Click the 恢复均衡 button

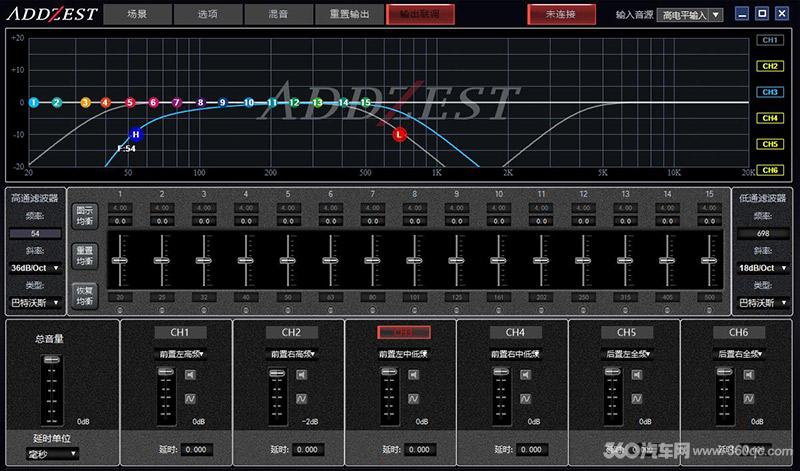point(85,296)
